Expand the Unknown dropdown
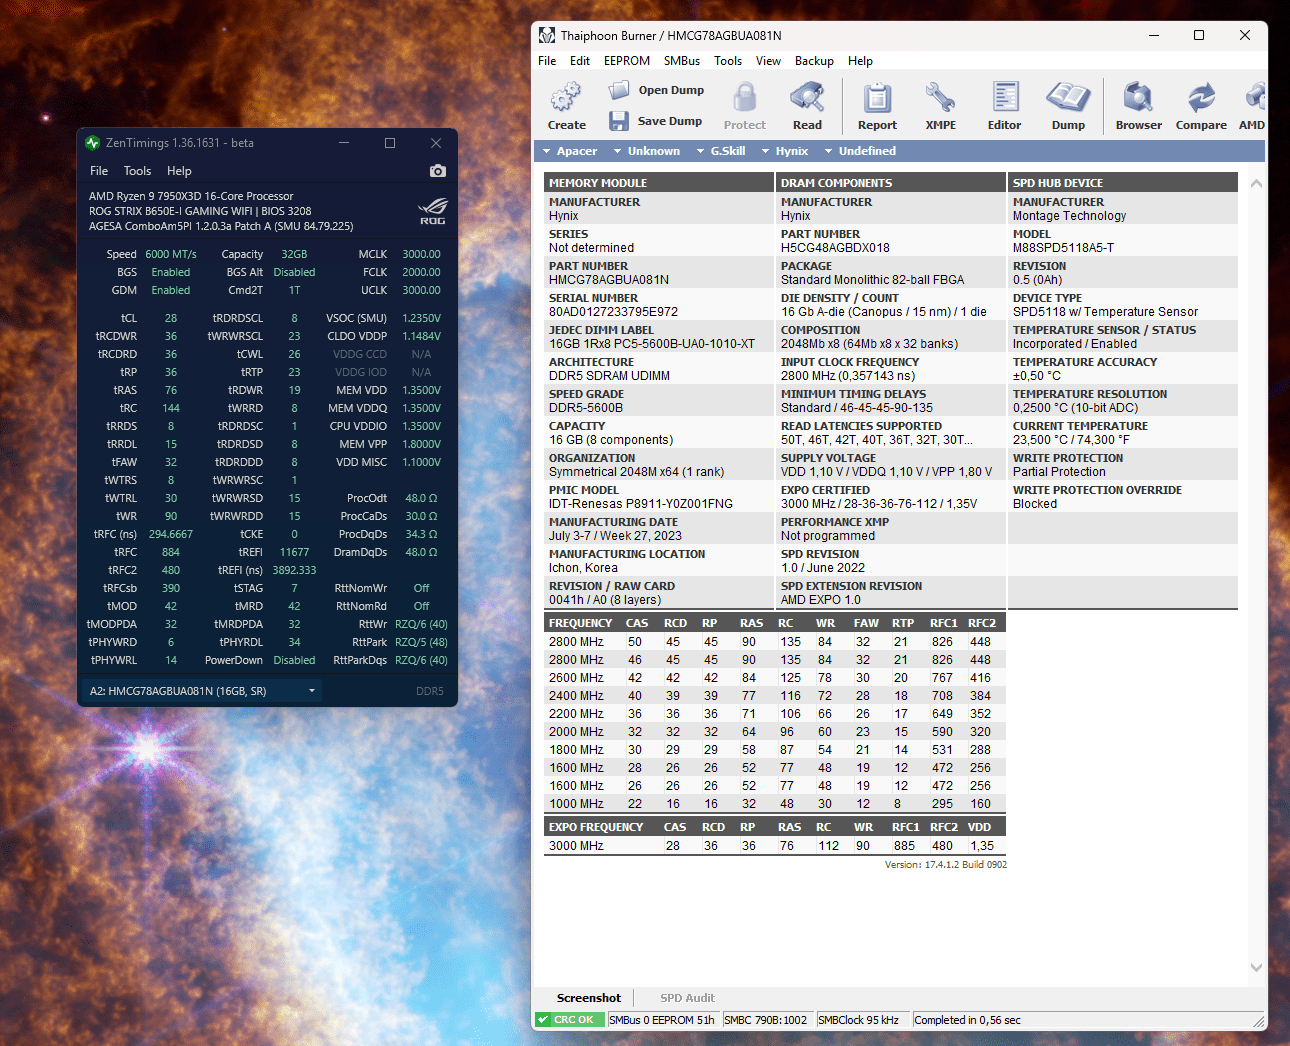Image resolution: width=1290 pixels, height=1046 pixels. tap(646, 151)
